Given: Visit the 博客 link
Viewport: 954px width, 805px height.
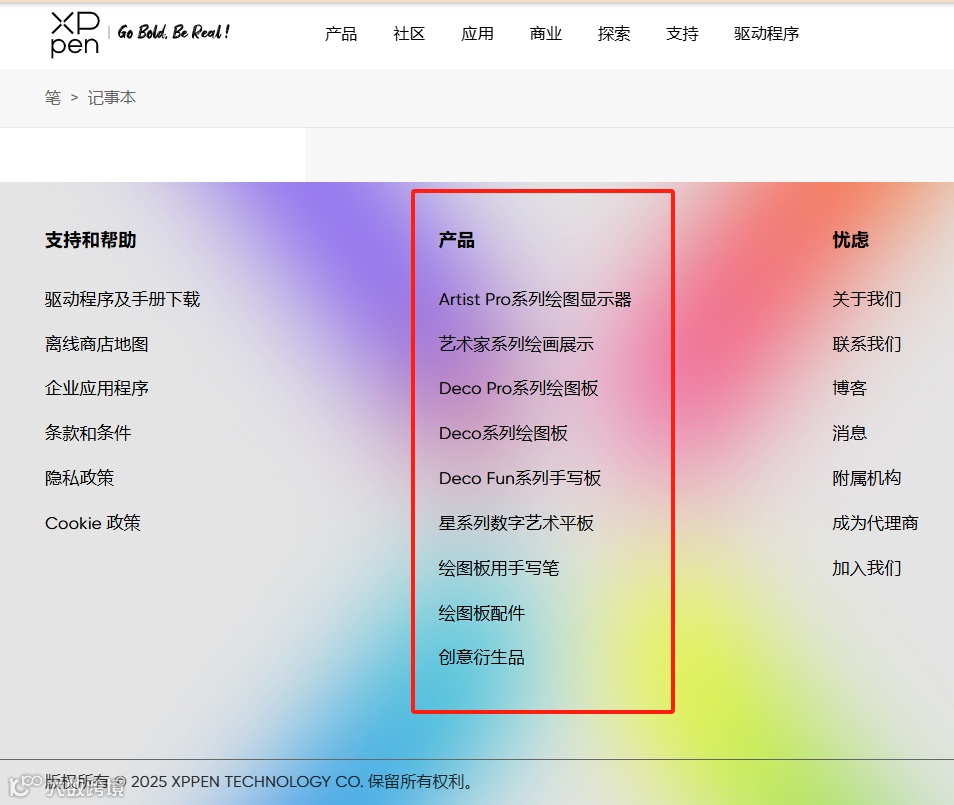Looking at the screenshot, I should tap(849, 388).
